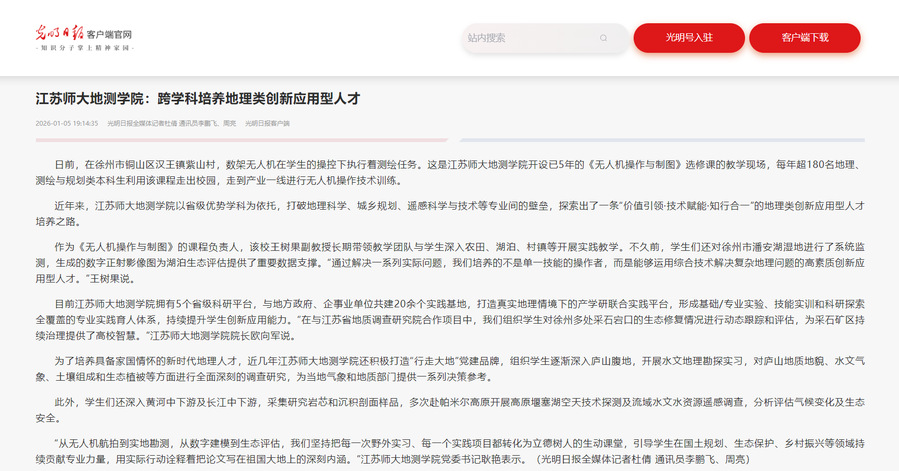899x471 pixels.
Task: Click the pink divider line under byline
Action: click(240, 139)
